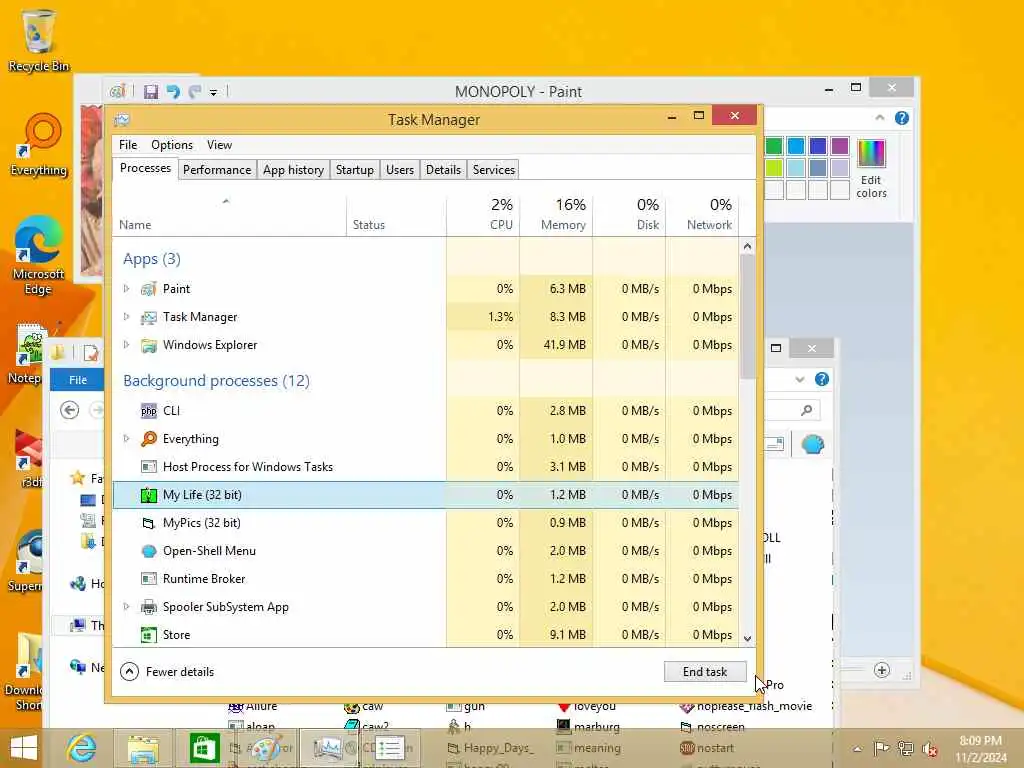This screenshot has width=1024, height=768.
Task: Click the File tab in Explorer window
Action: [x=78, y=379]
